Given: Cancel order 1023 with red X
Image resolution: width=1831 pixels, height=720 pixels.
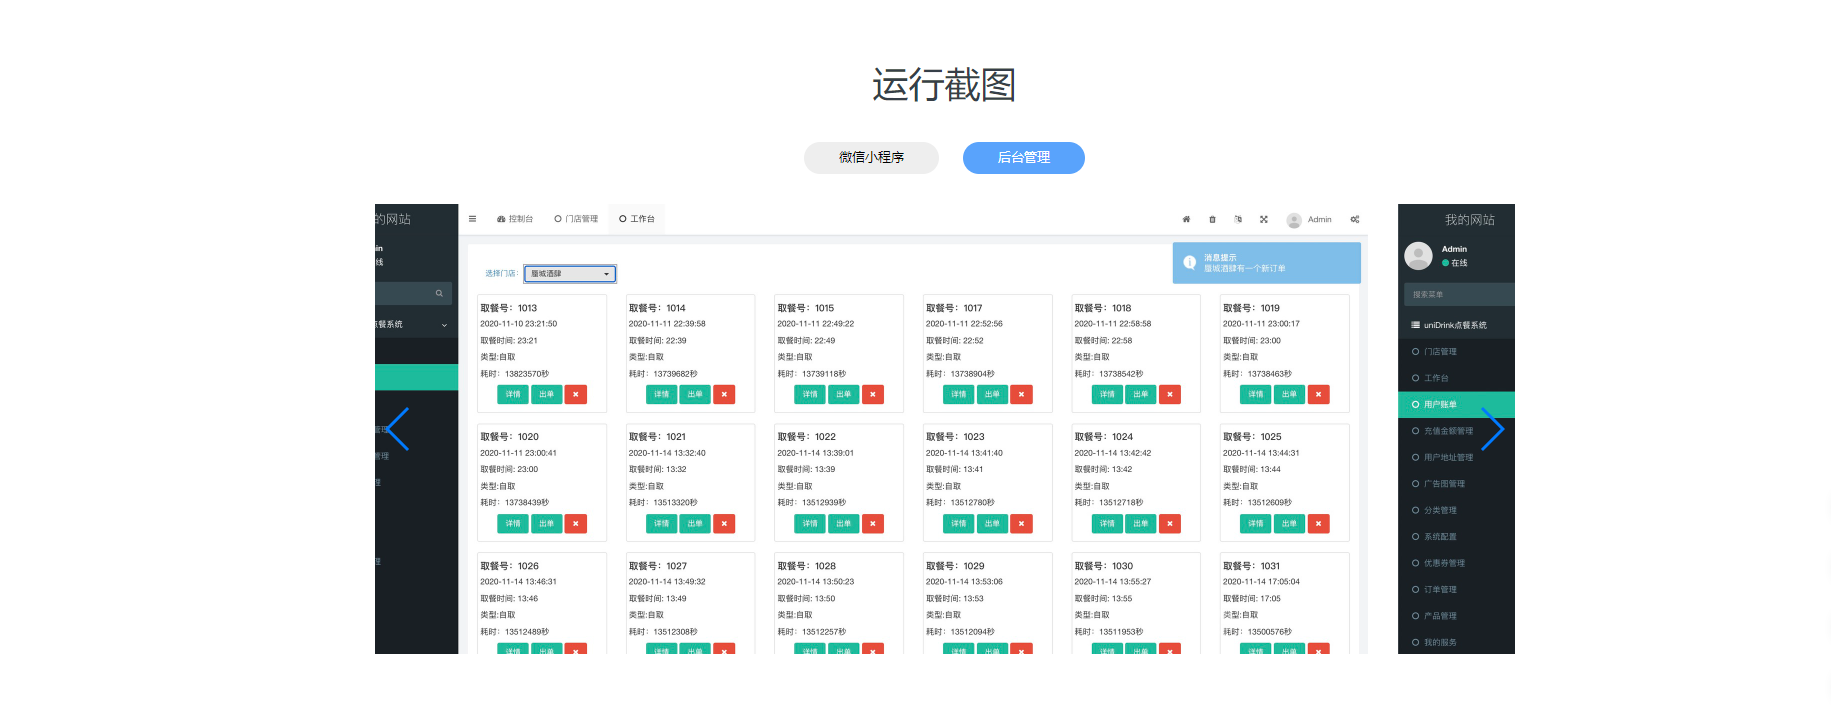Looking at the screenshot, I should pos(1021,523).
